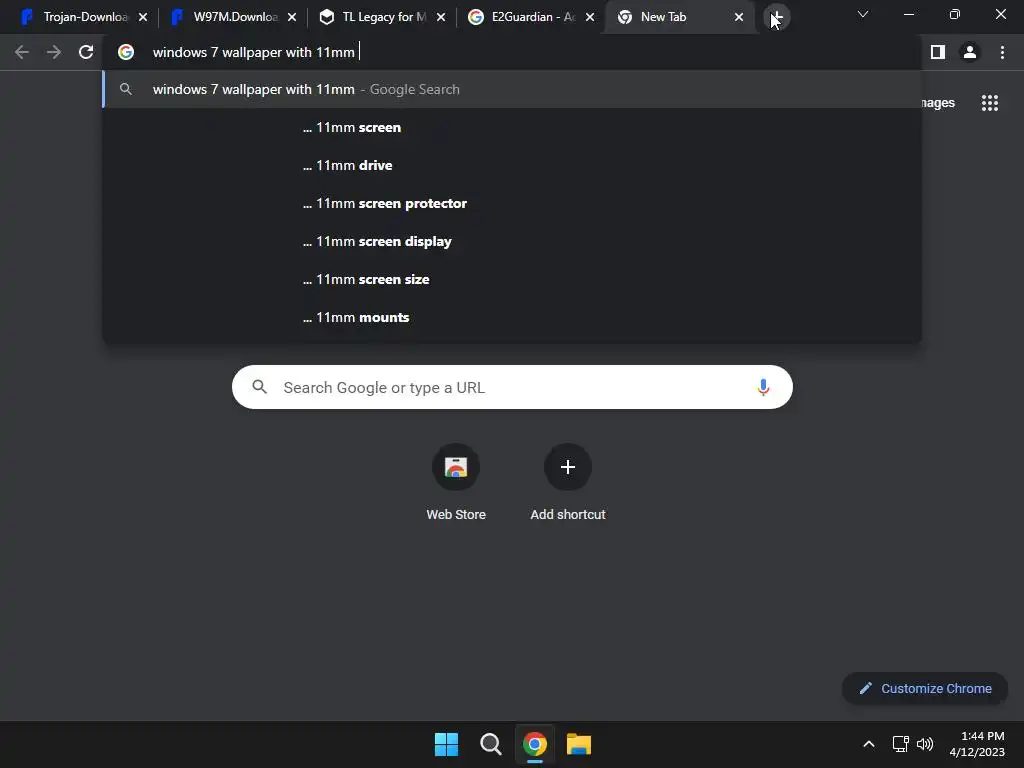Click the voice search microphone
This screenshot has width=1024, height=768.
tap(763, 387)
